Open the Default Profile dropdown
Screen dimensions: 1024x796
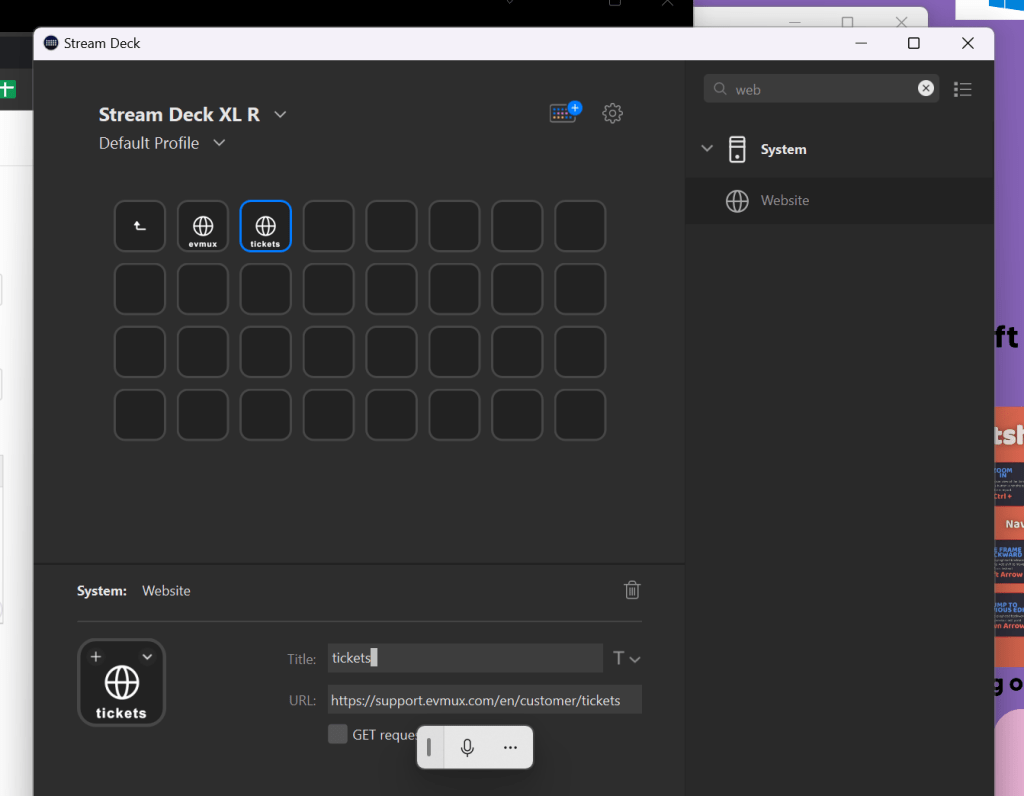pos(219,142)
